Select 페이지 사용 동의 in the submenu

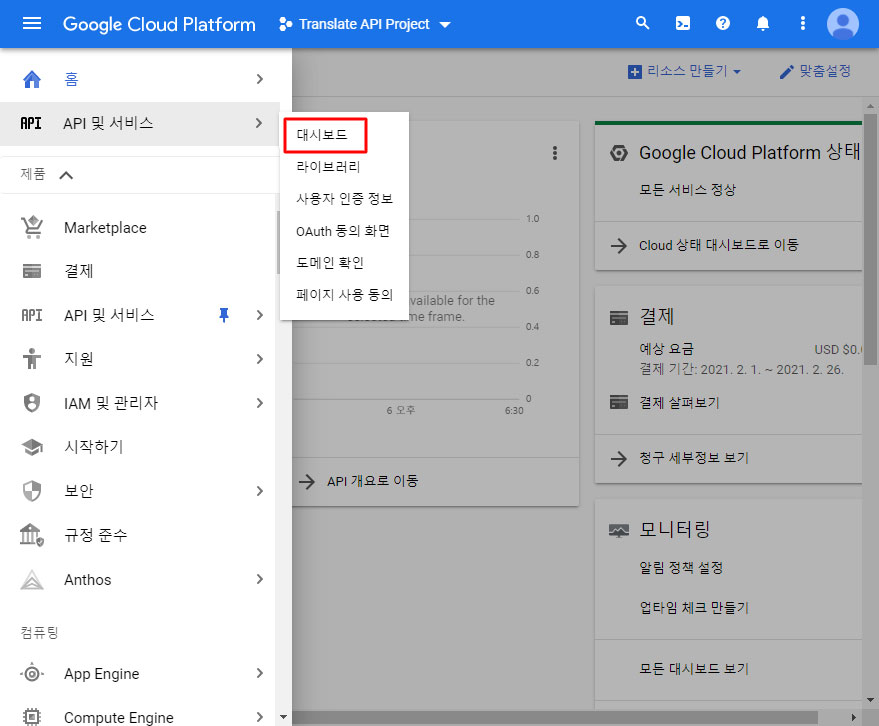pyautogui.click(x=344, y=294)
